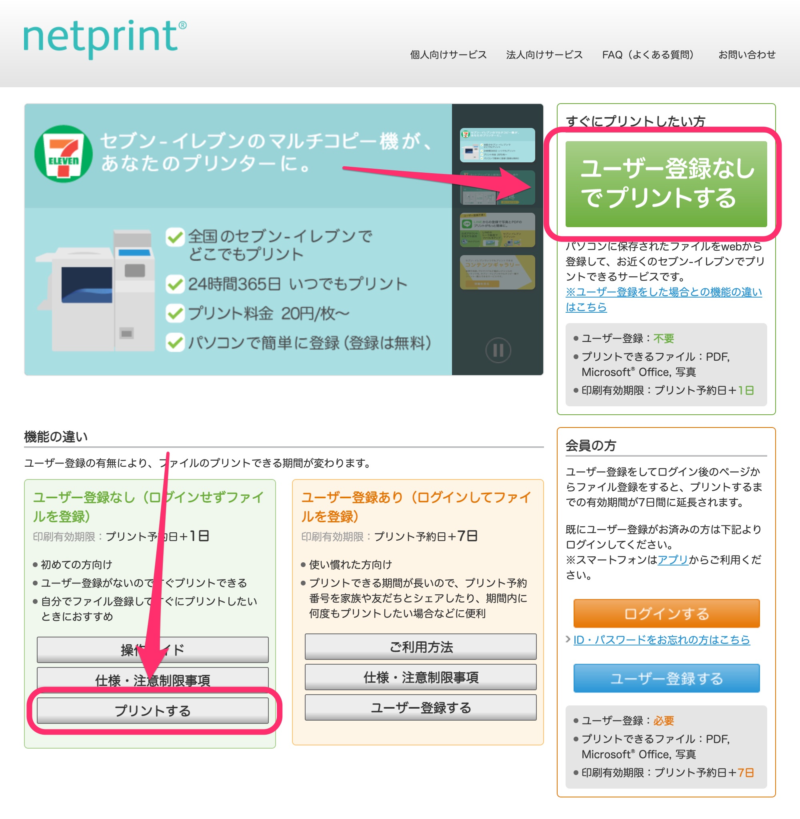The width and height of the screenshot is (800, 819).
Task: Click the 会員の方 heading
Action: tap(591, 445)
